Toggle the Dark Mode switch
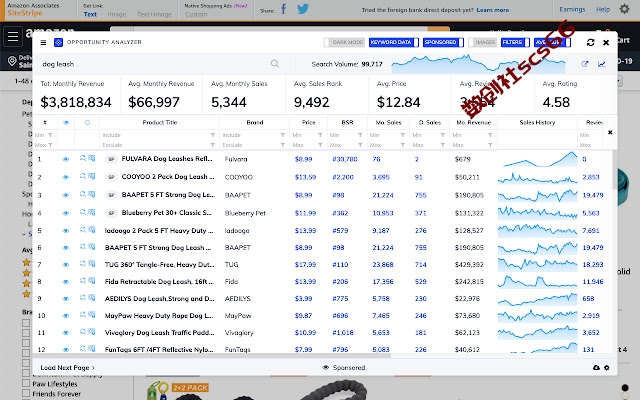 click(x=344, y=42)
